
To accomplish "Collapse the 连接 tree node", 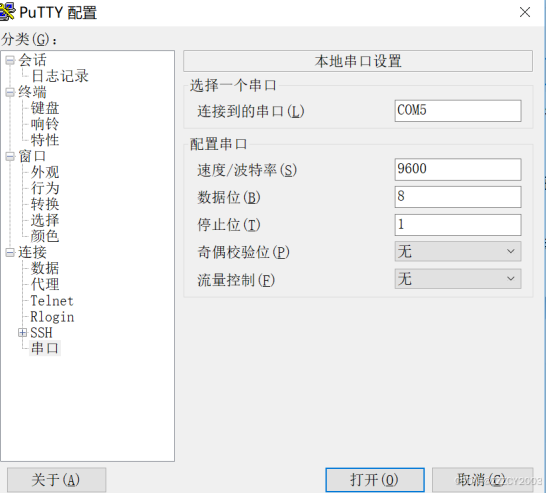I will tap(10, 252).
